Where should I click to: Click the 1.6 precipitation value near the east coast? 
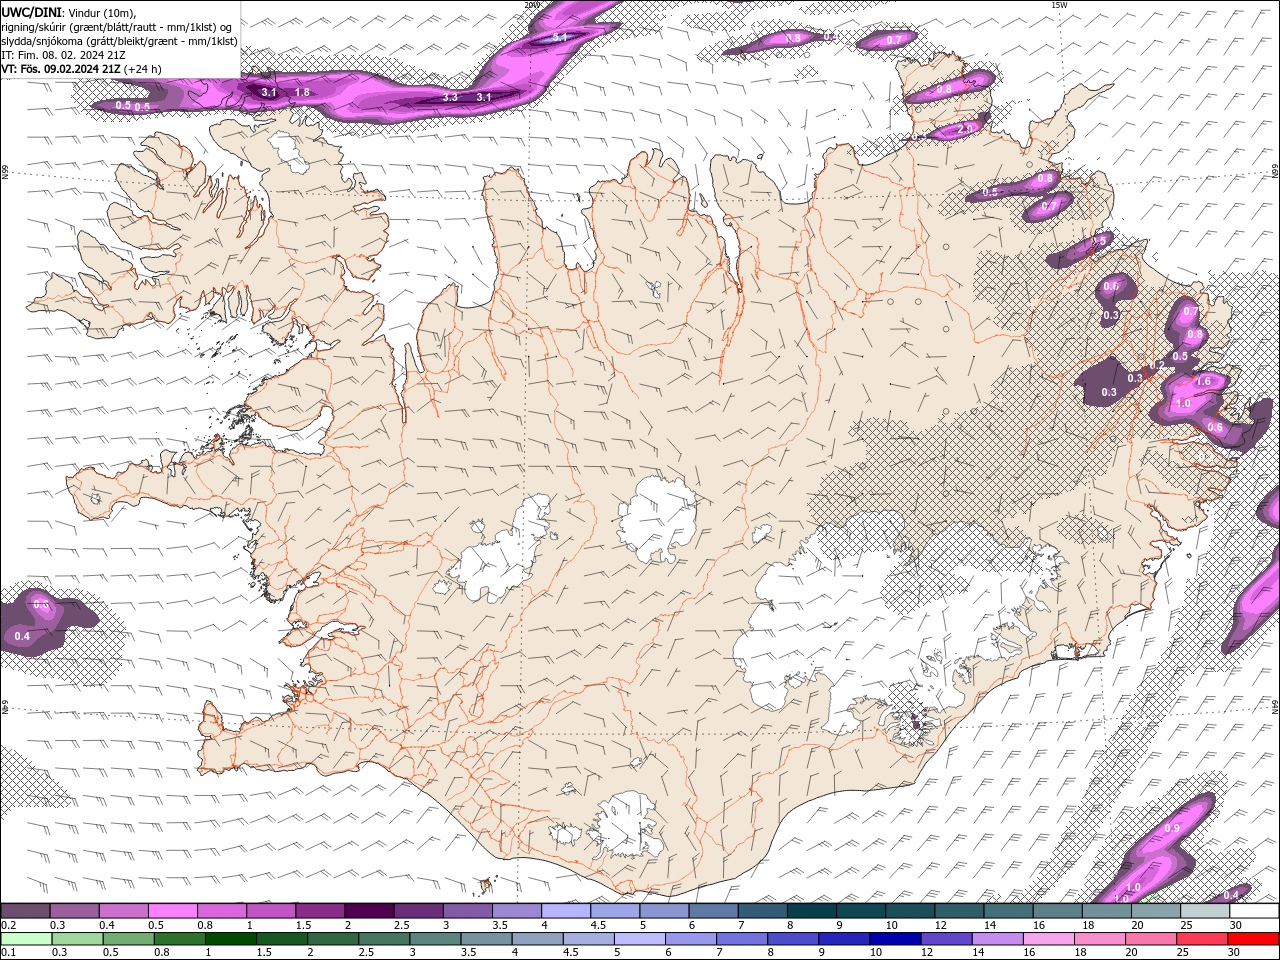pos(1204,381)
